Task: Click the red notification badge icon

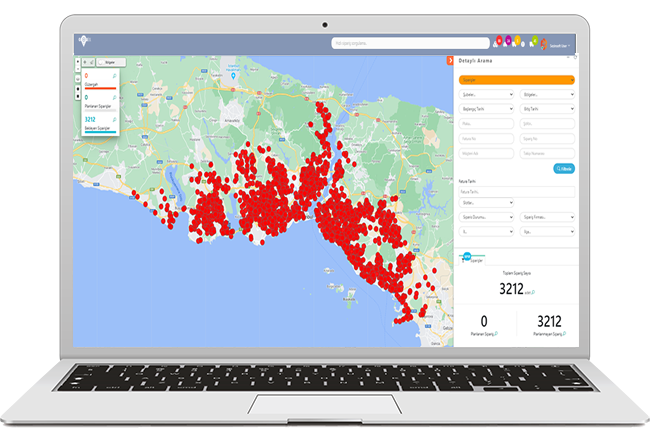Action: [498, 42]
